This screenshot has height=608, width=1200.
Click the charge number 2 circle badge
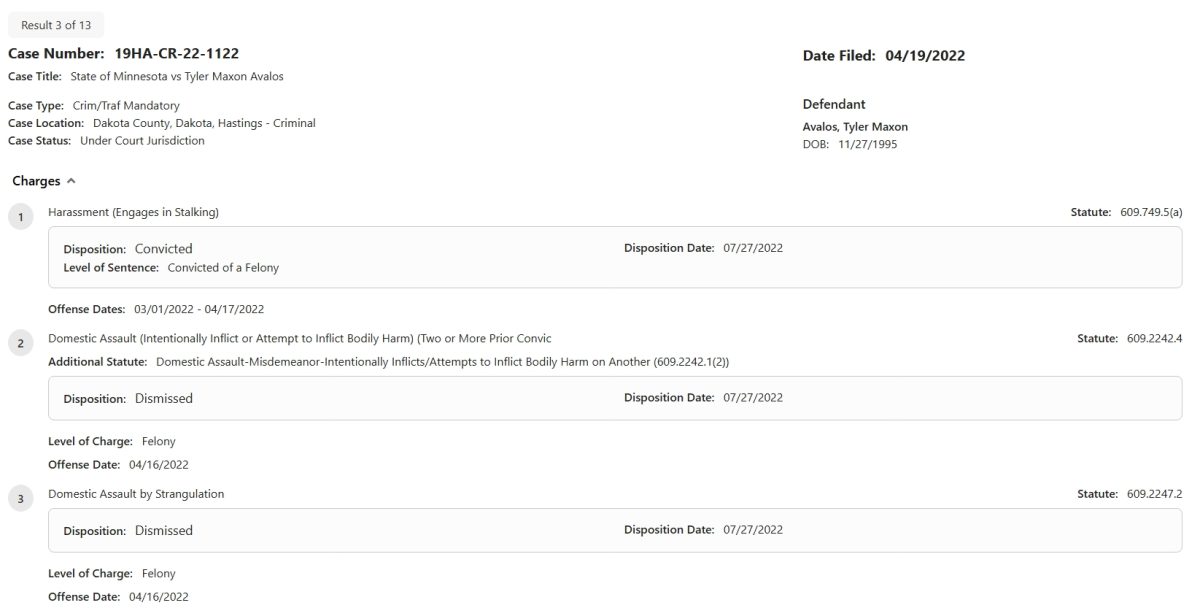(20, 343)
